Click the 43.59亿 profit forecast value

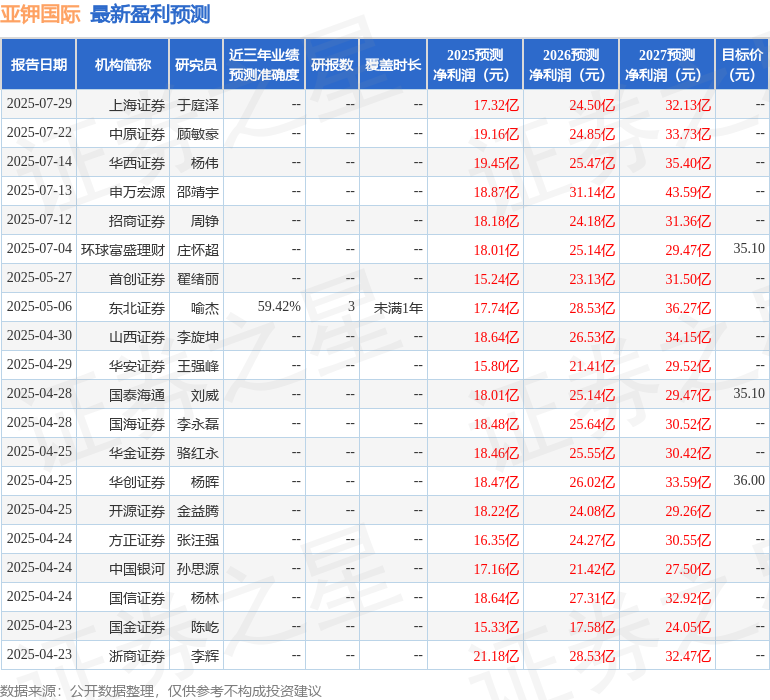tap(687, 191)
